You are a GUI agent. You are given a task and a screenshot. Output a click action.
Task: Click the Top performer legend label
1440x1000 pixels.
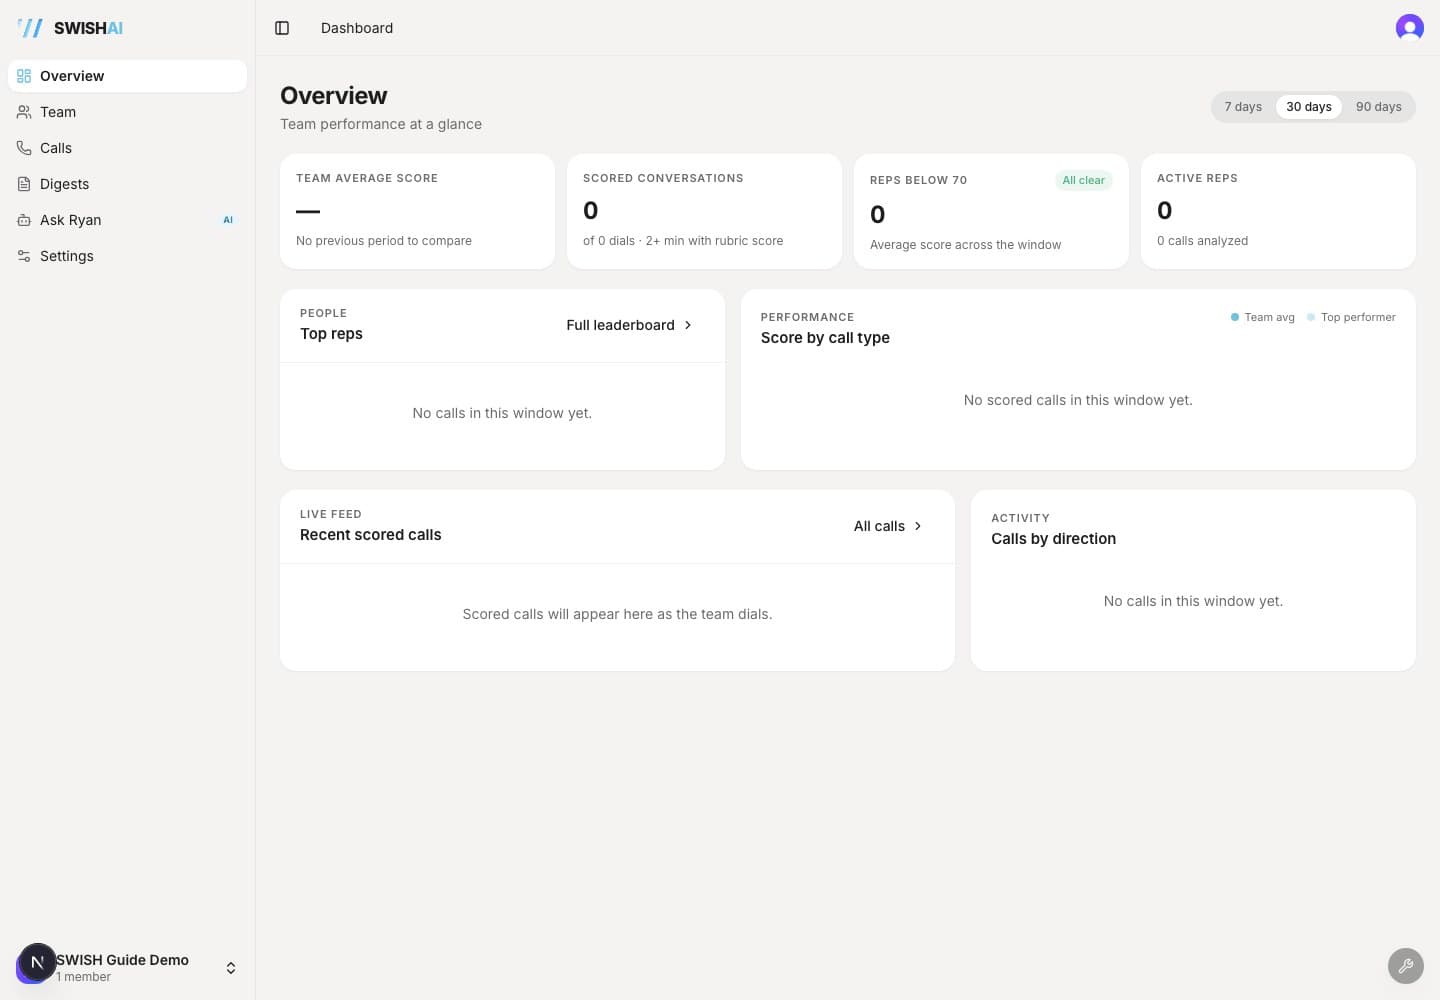(x=1358, y=317)
